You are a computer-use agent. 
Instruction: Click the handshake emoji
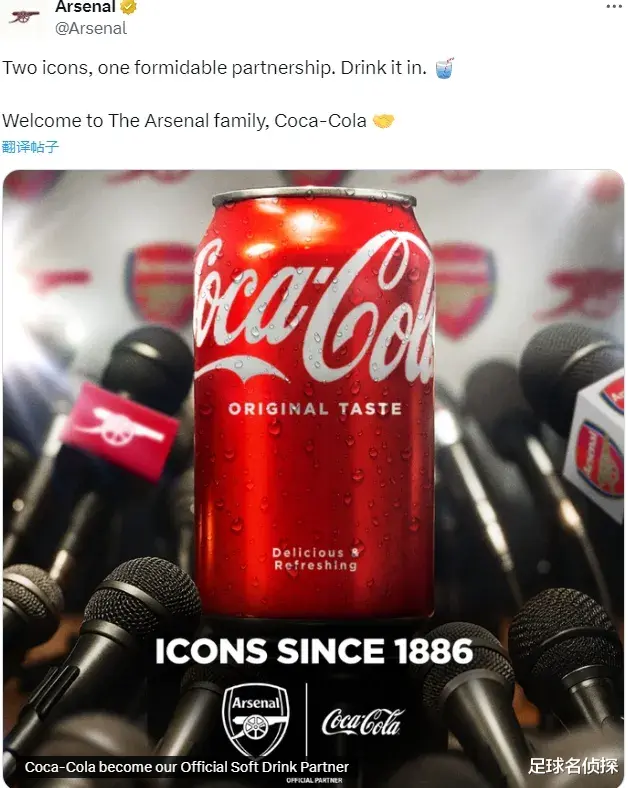tap(383, 121)
